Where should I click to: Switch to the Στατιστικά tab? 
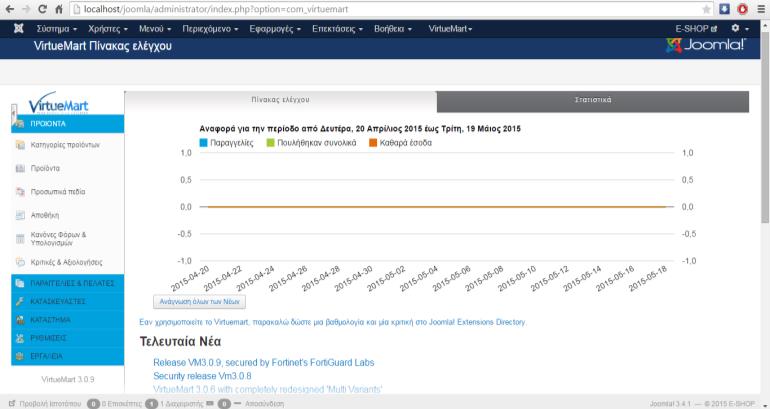(x=593, y=100)
